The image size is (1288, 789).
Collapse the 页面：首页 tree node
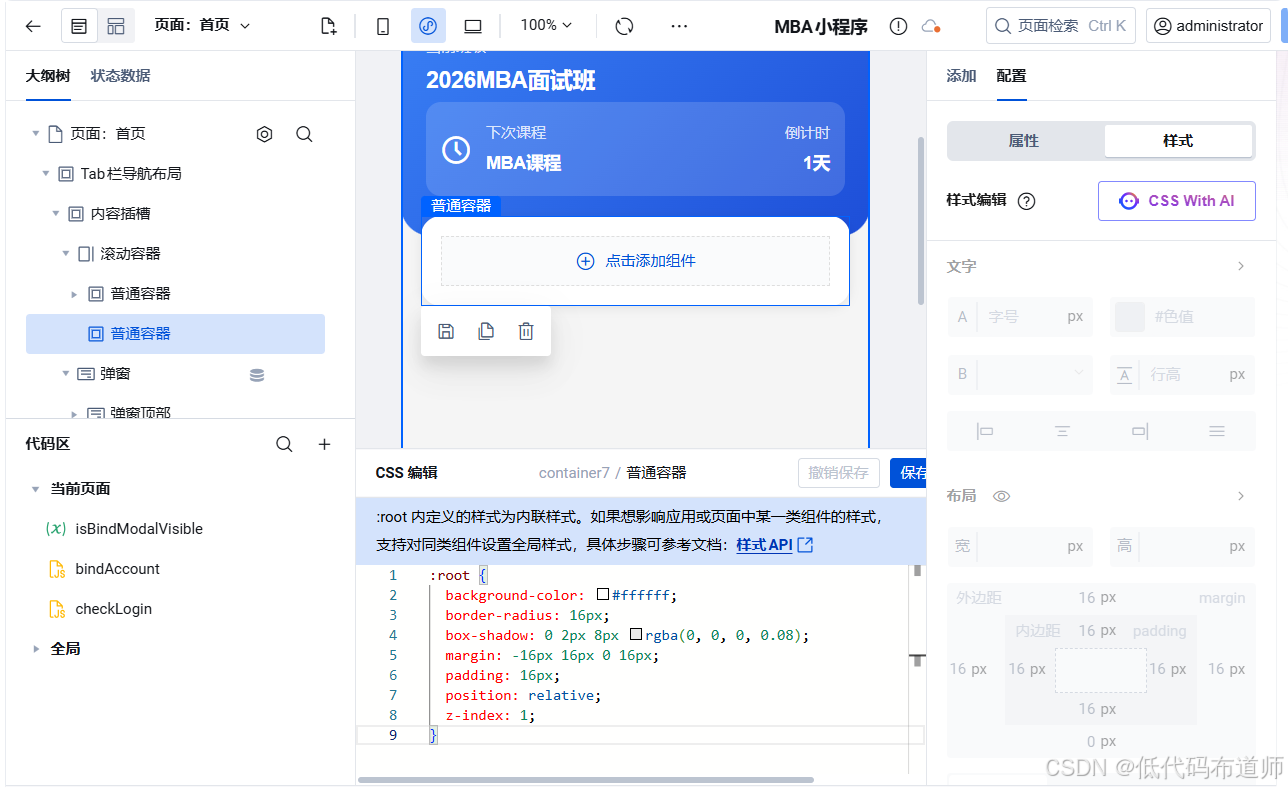[x=36, y=133]
